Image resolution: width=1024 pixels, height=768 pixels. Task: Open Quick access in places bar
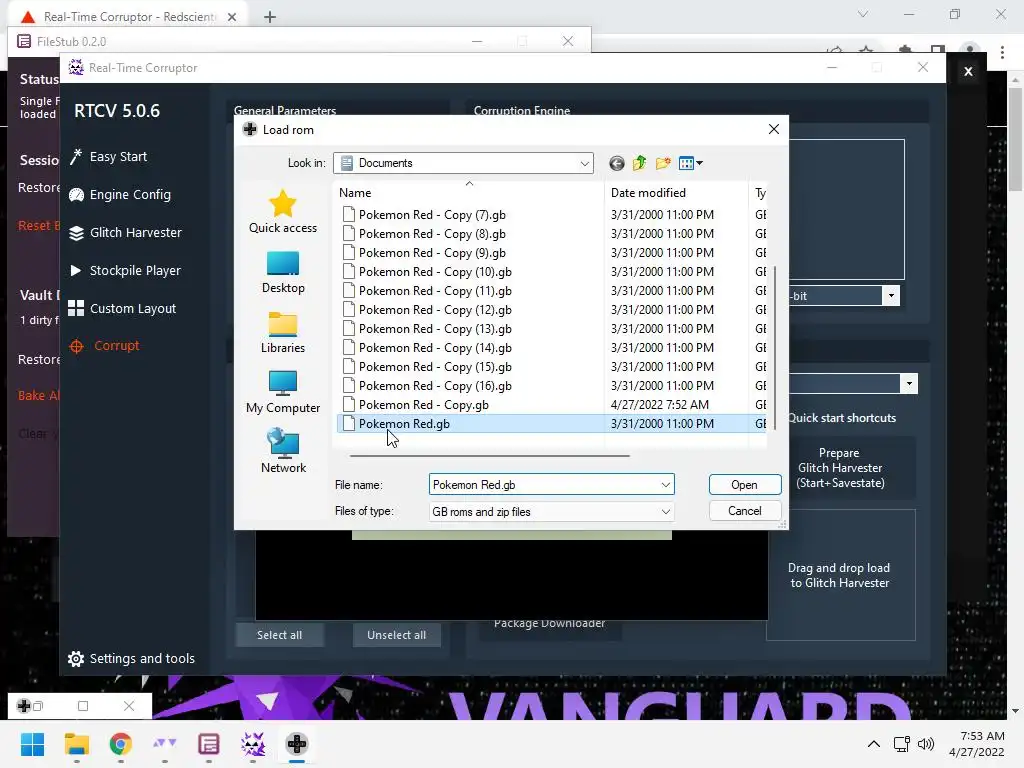(283, 212)
